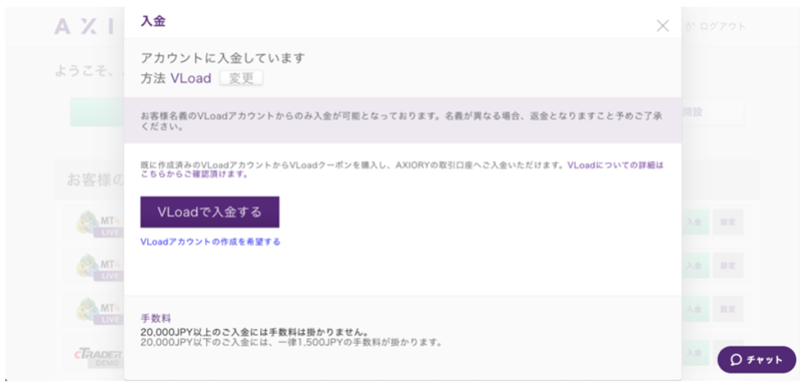The width and height of the screenshot is (800, 391).
Task: Click the second MT4 LIVE account icon
Action: (99, 266)
